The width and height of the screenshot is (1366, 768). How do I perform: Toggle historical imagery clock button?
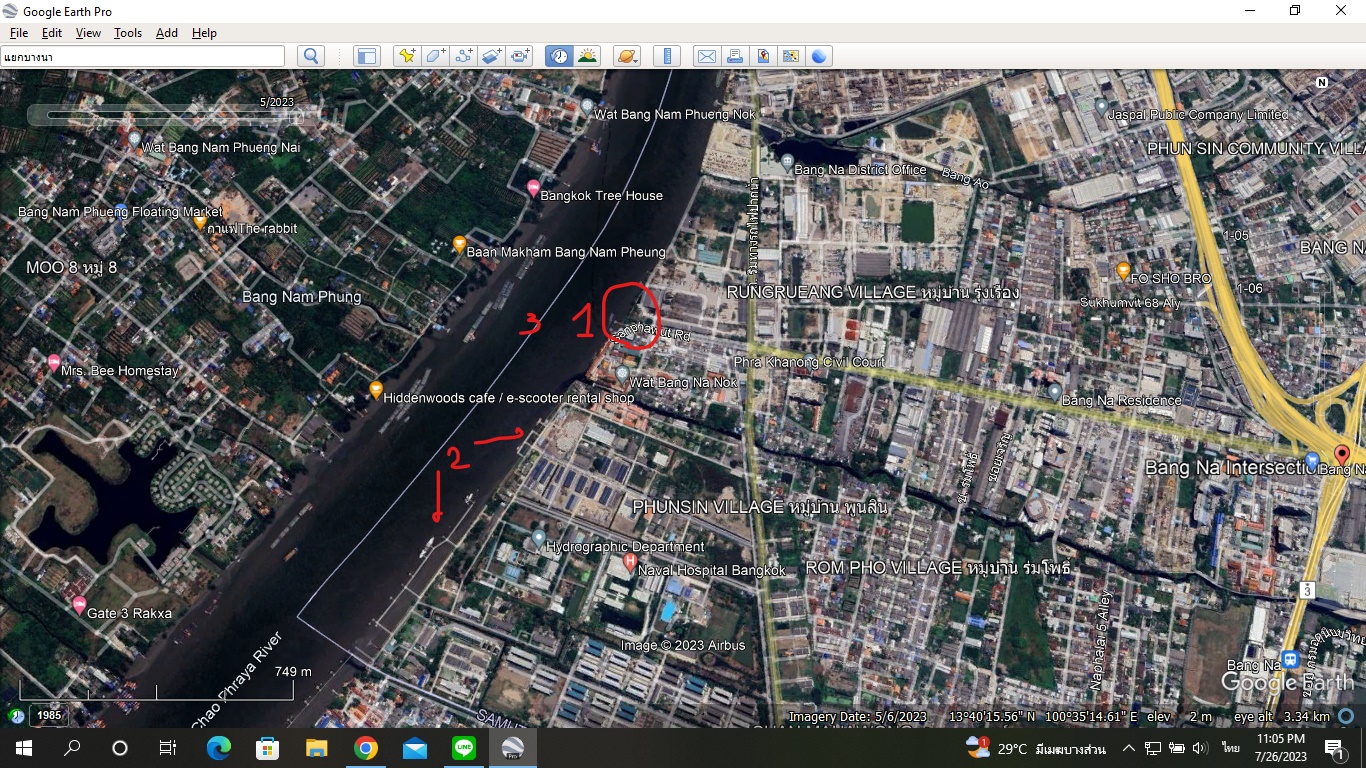tap(558, 57)
